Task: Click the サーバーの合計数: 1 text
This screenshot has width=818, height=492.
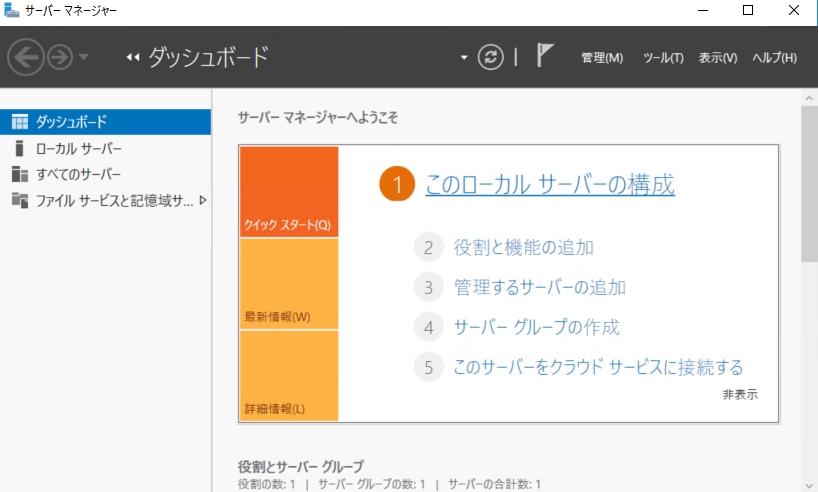Action: (x=494, y=484)
